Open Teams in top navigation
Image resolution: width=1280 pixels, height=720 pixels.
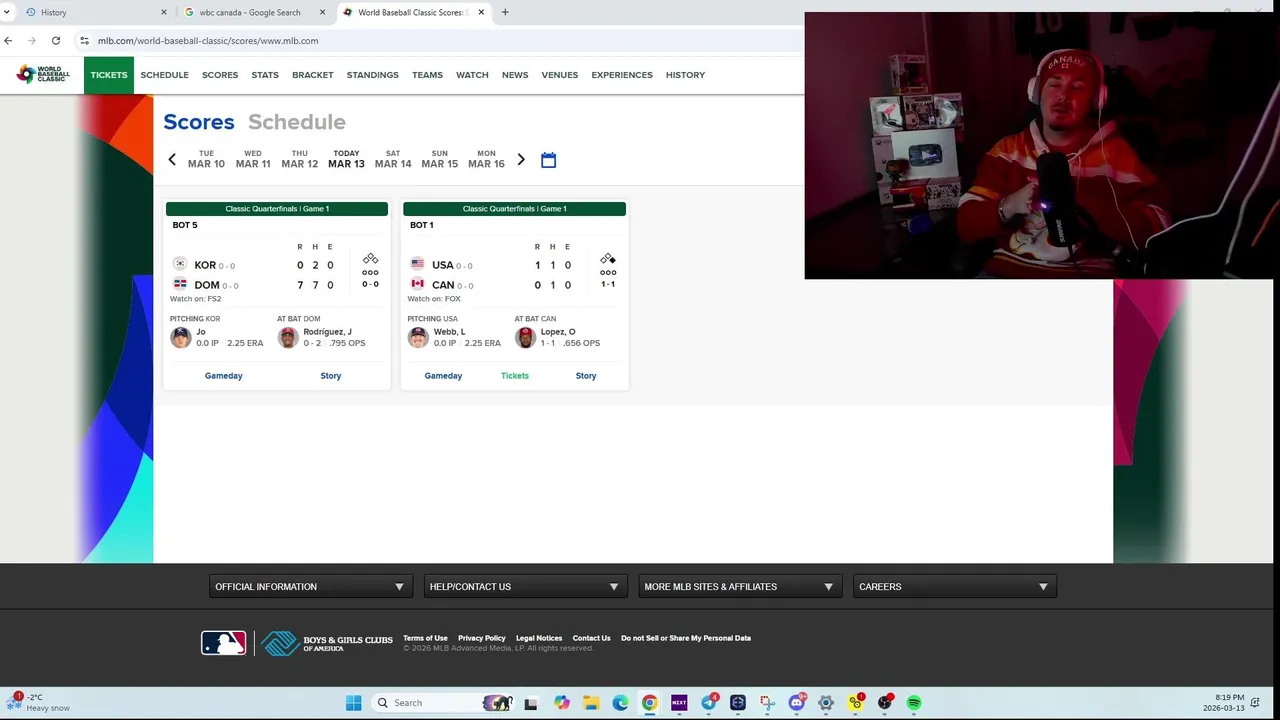[427, 75]
